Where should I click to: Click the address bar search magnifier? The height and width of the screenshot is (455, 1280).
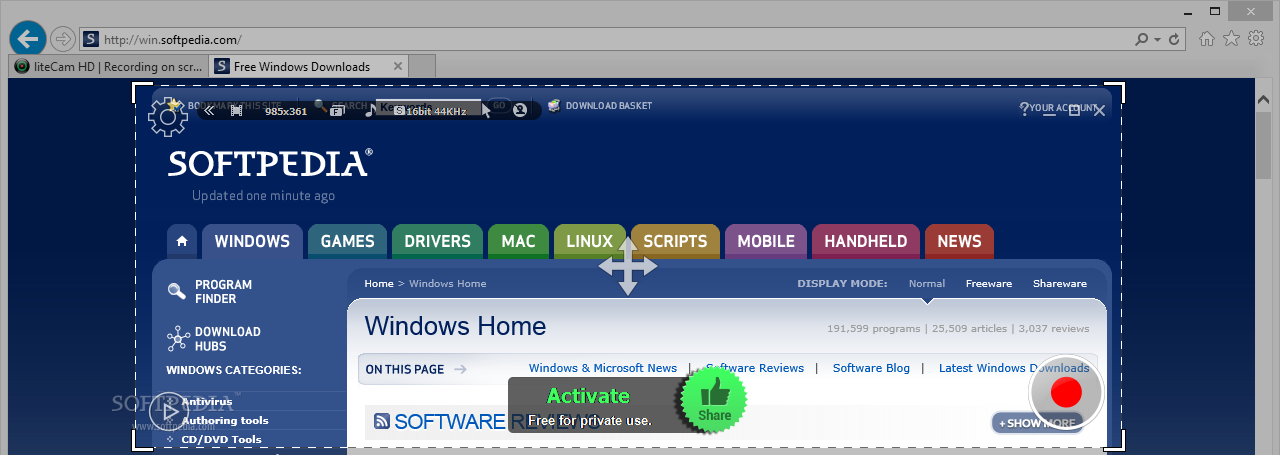pyautogui.click(x=1142, y=40)
